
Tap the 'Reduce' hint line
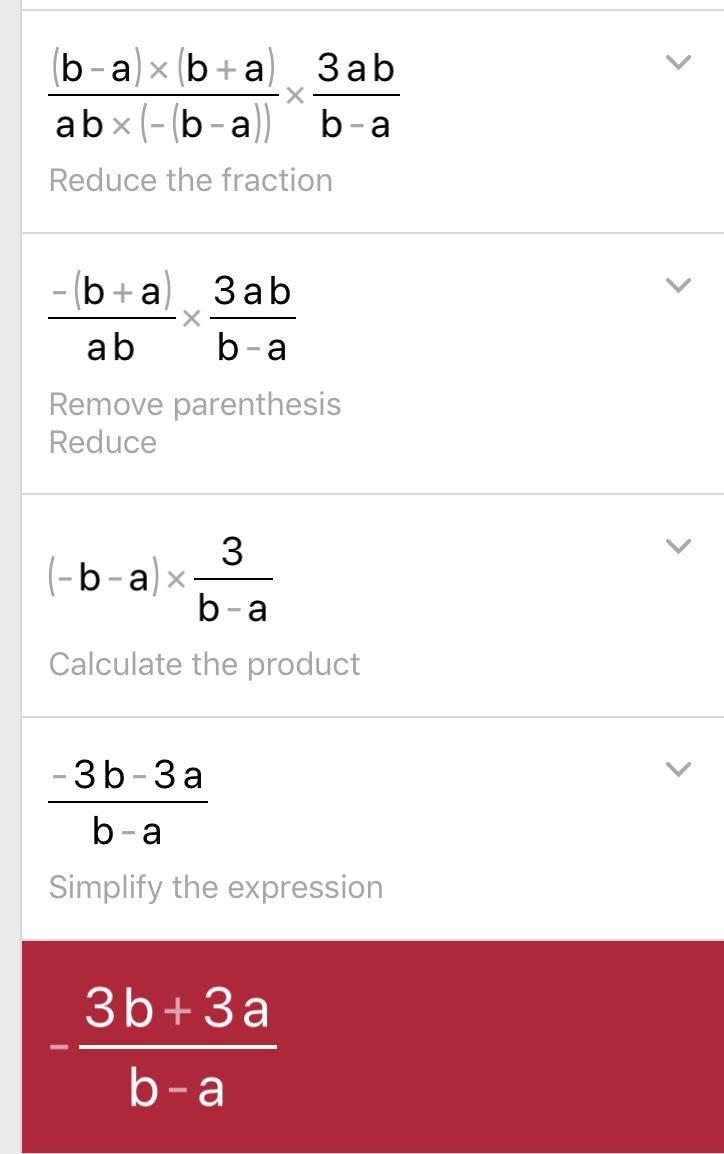coord(102,442)
